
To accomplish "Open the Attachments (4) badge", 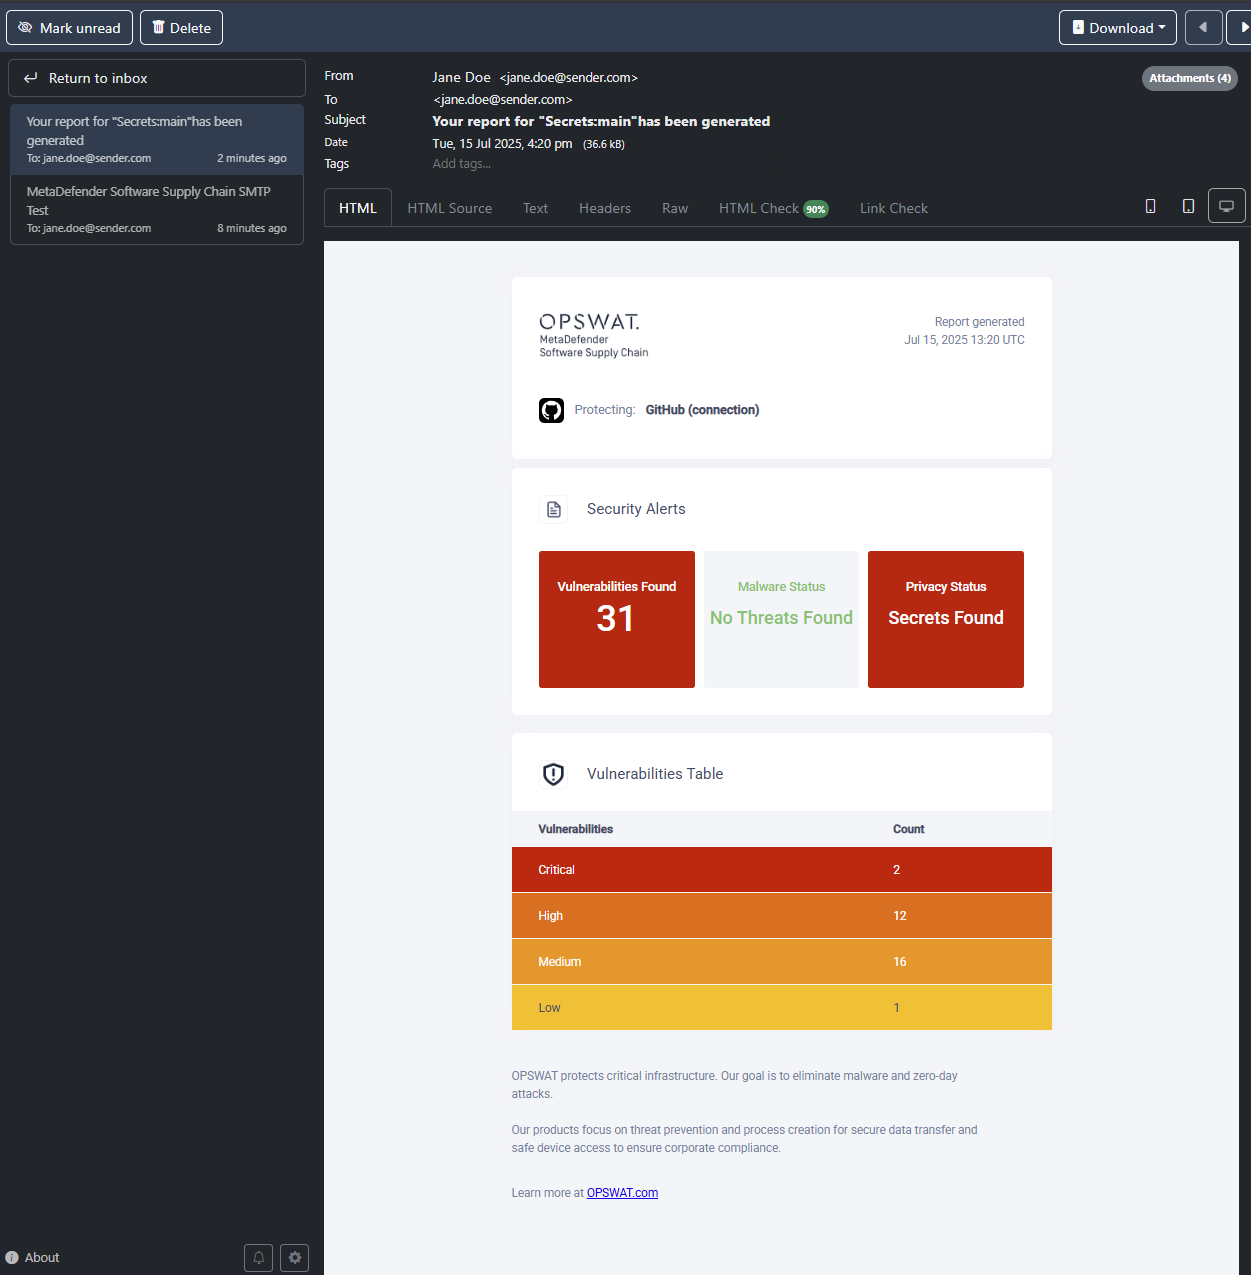I will click(x=1189, y=78).
